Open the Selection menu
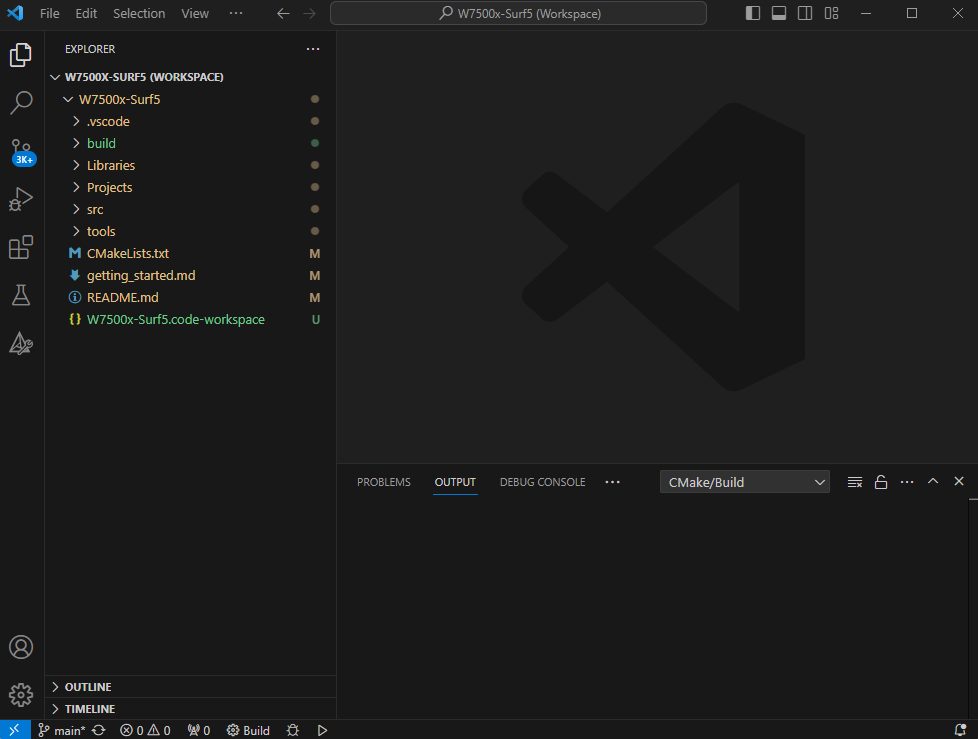 (139, 13)
